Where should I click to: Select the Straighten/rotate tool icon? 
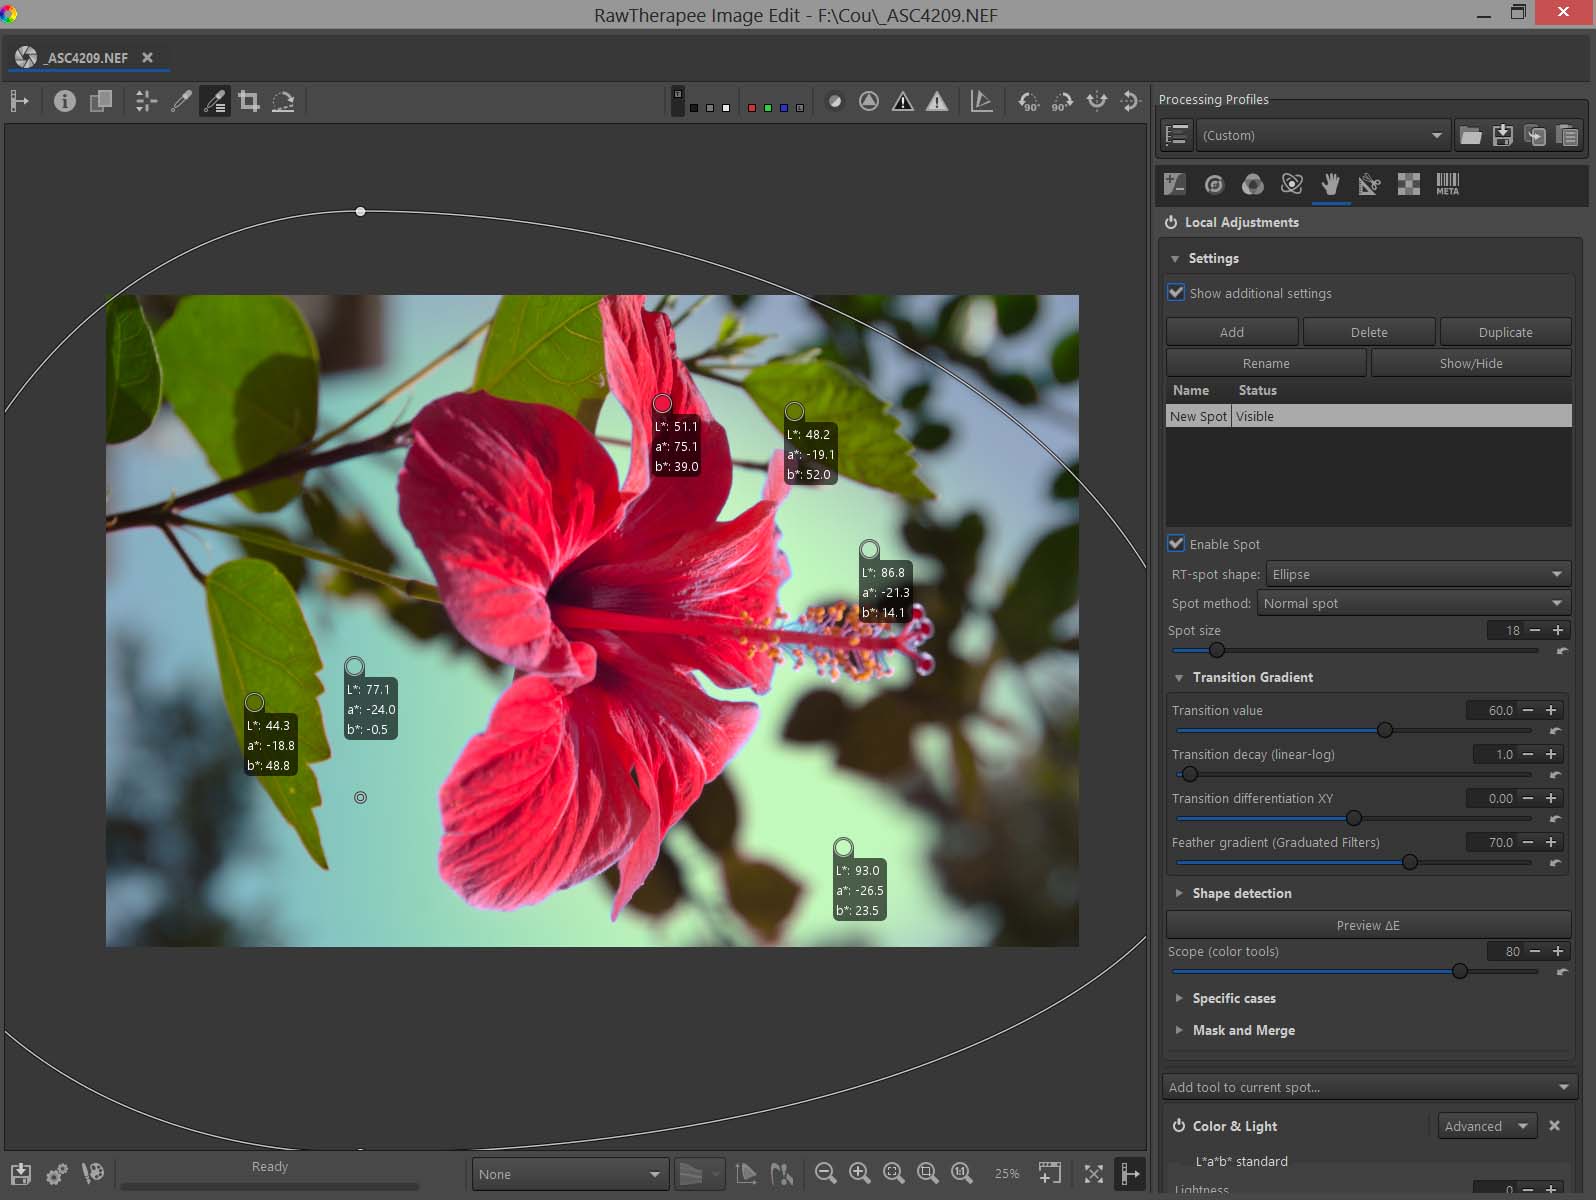coord(283,101)
